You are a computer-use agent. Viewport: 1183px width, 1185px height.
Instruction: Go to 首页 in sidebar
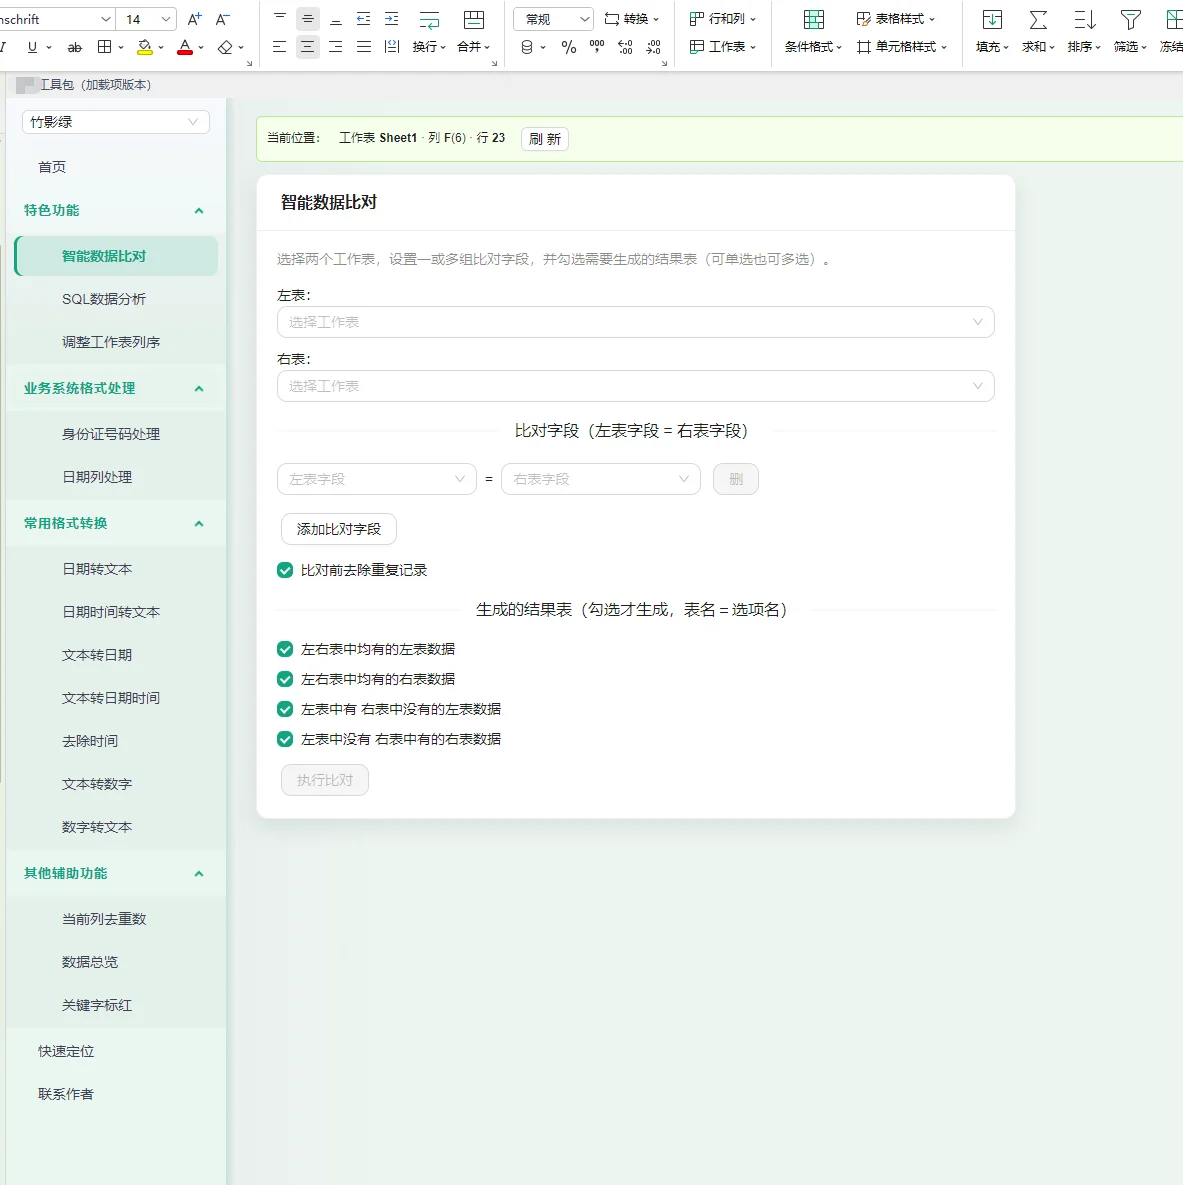[52, 167]
